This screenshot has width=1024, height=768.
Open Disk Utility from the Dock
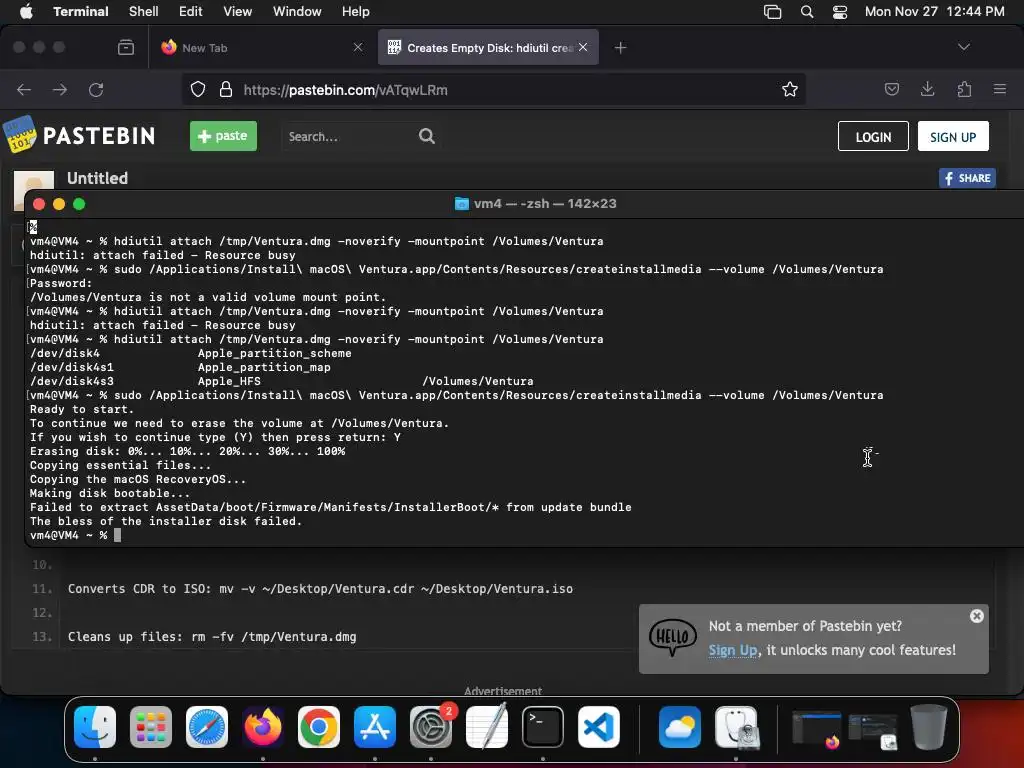736,727
